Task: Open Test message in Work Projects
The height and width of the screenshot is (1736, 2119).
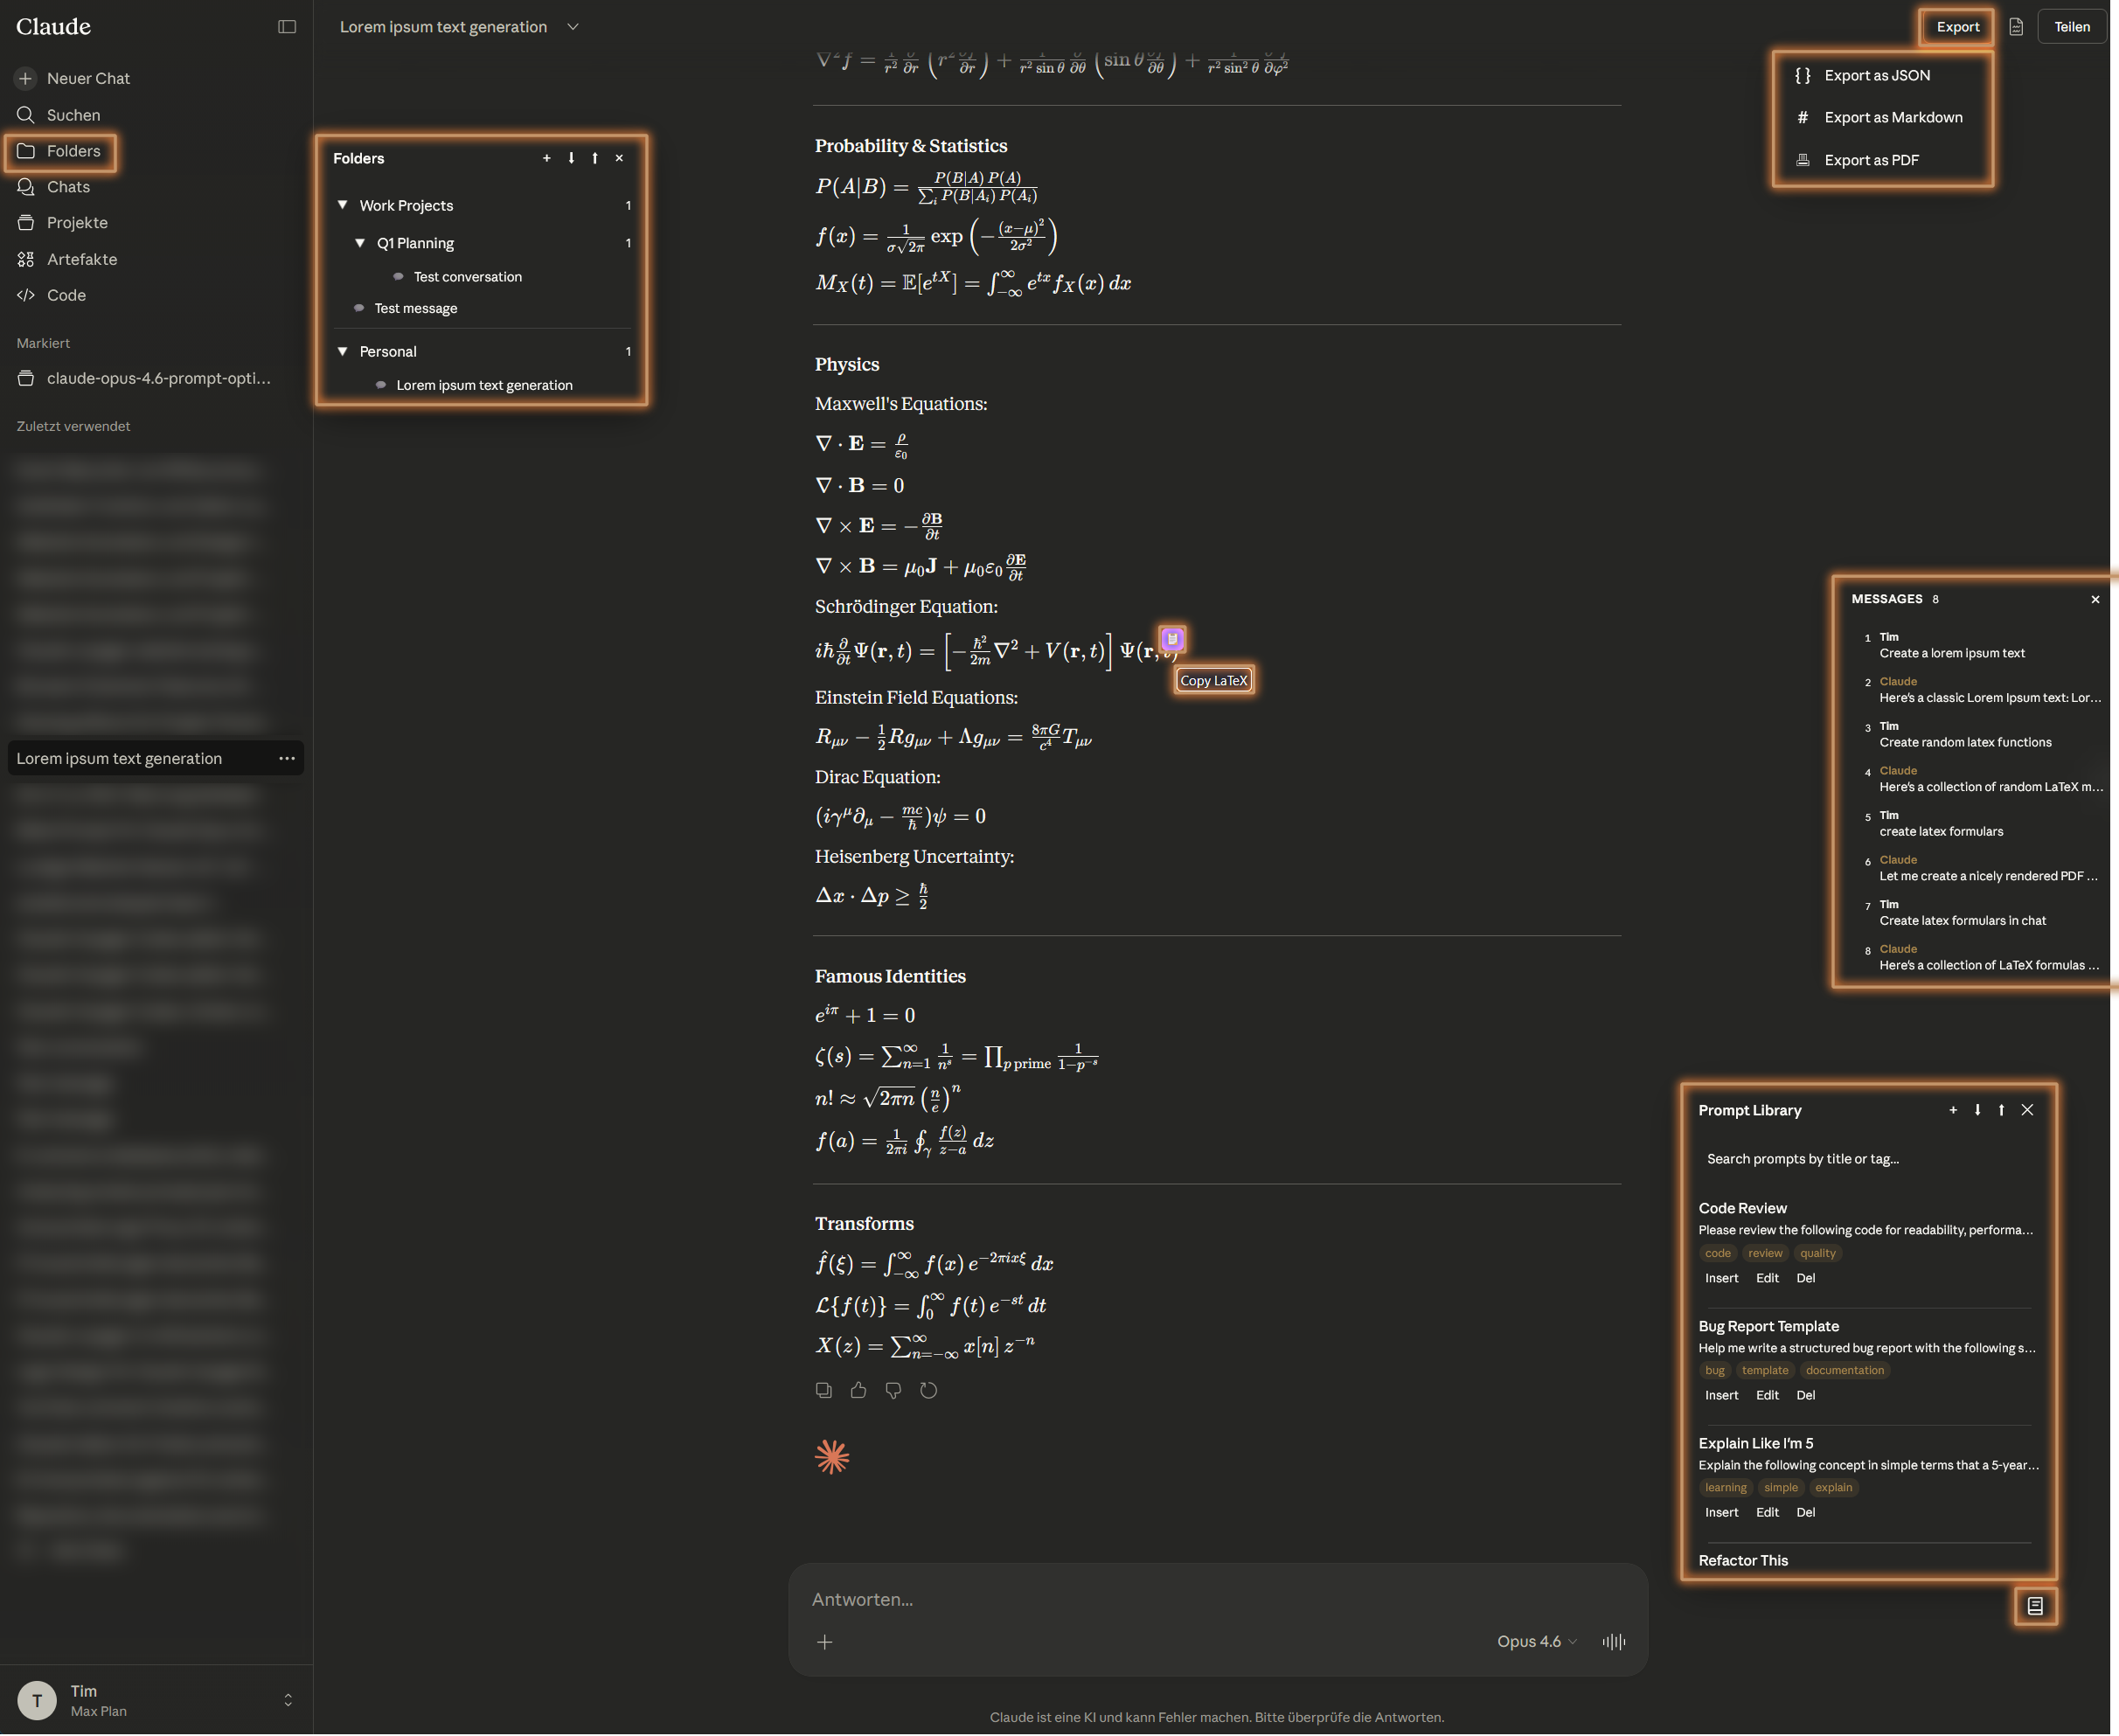Action: coord(415,309)
